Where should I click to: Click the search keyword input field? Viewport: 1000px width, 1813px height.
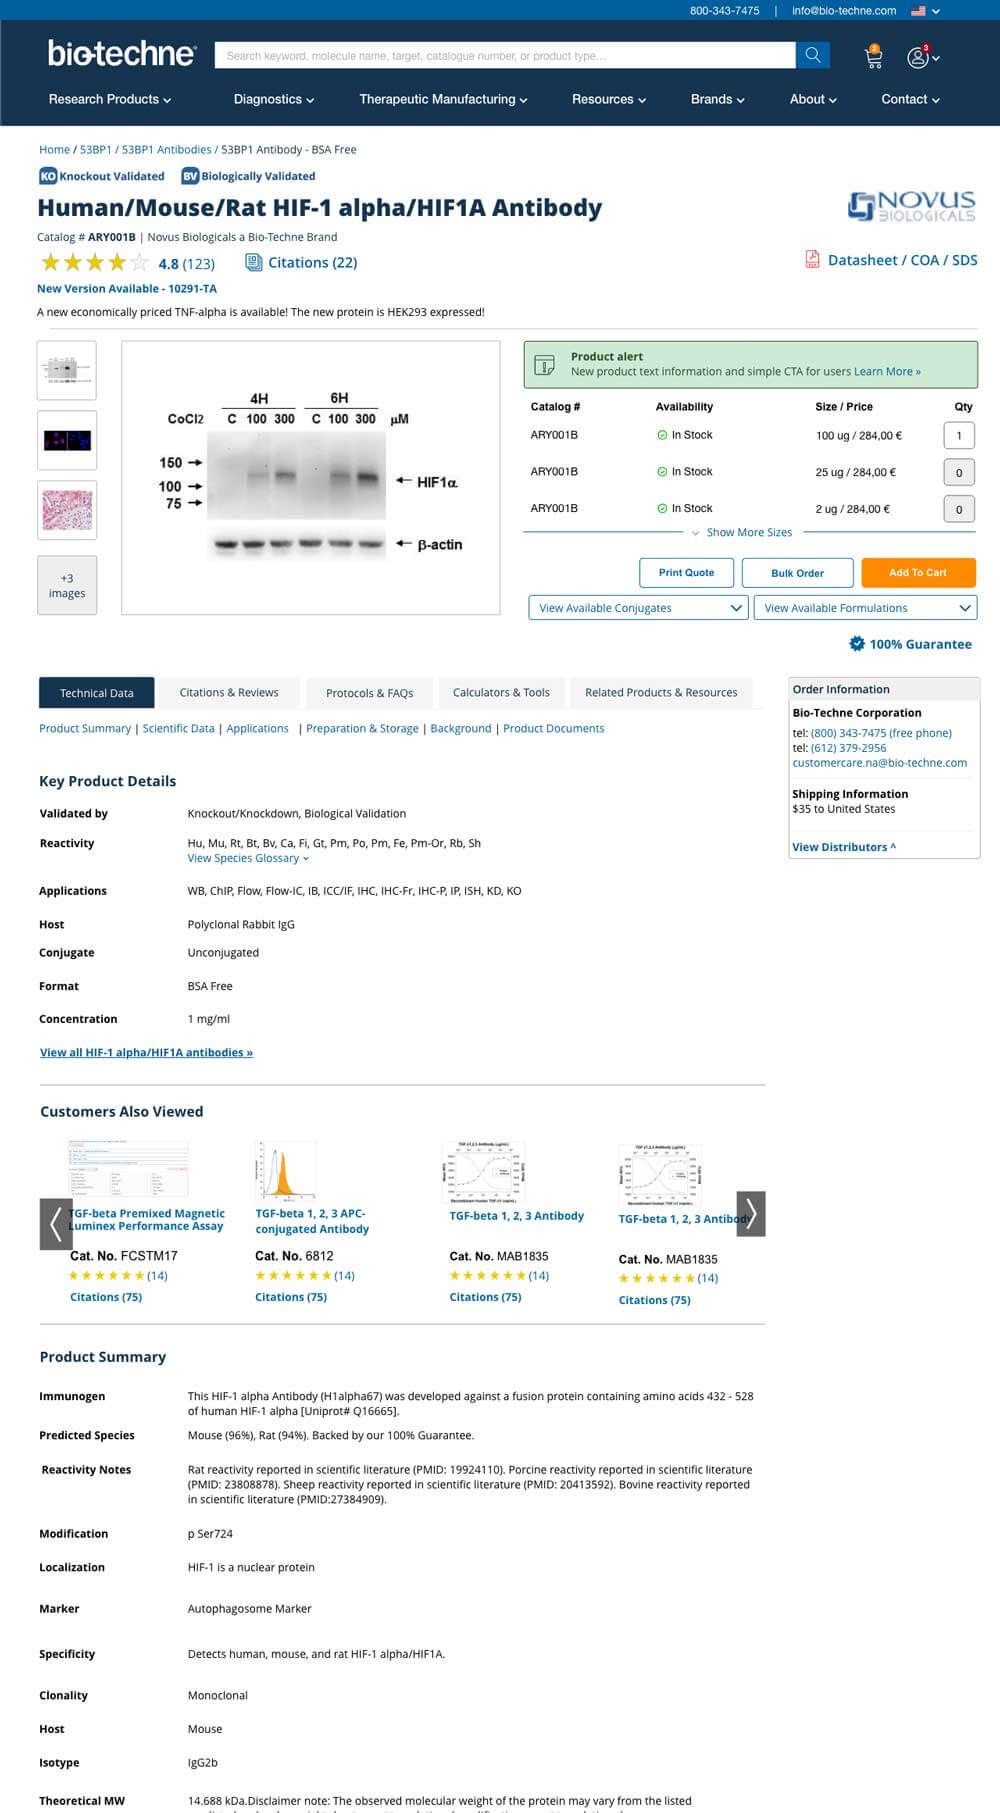click(505, 55)
